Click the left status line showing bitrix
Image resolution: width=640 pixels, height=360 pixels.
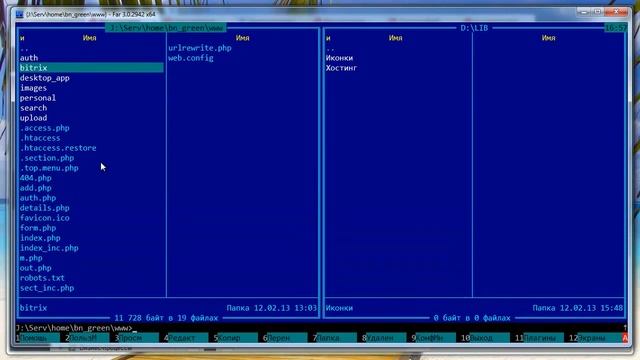33,308
